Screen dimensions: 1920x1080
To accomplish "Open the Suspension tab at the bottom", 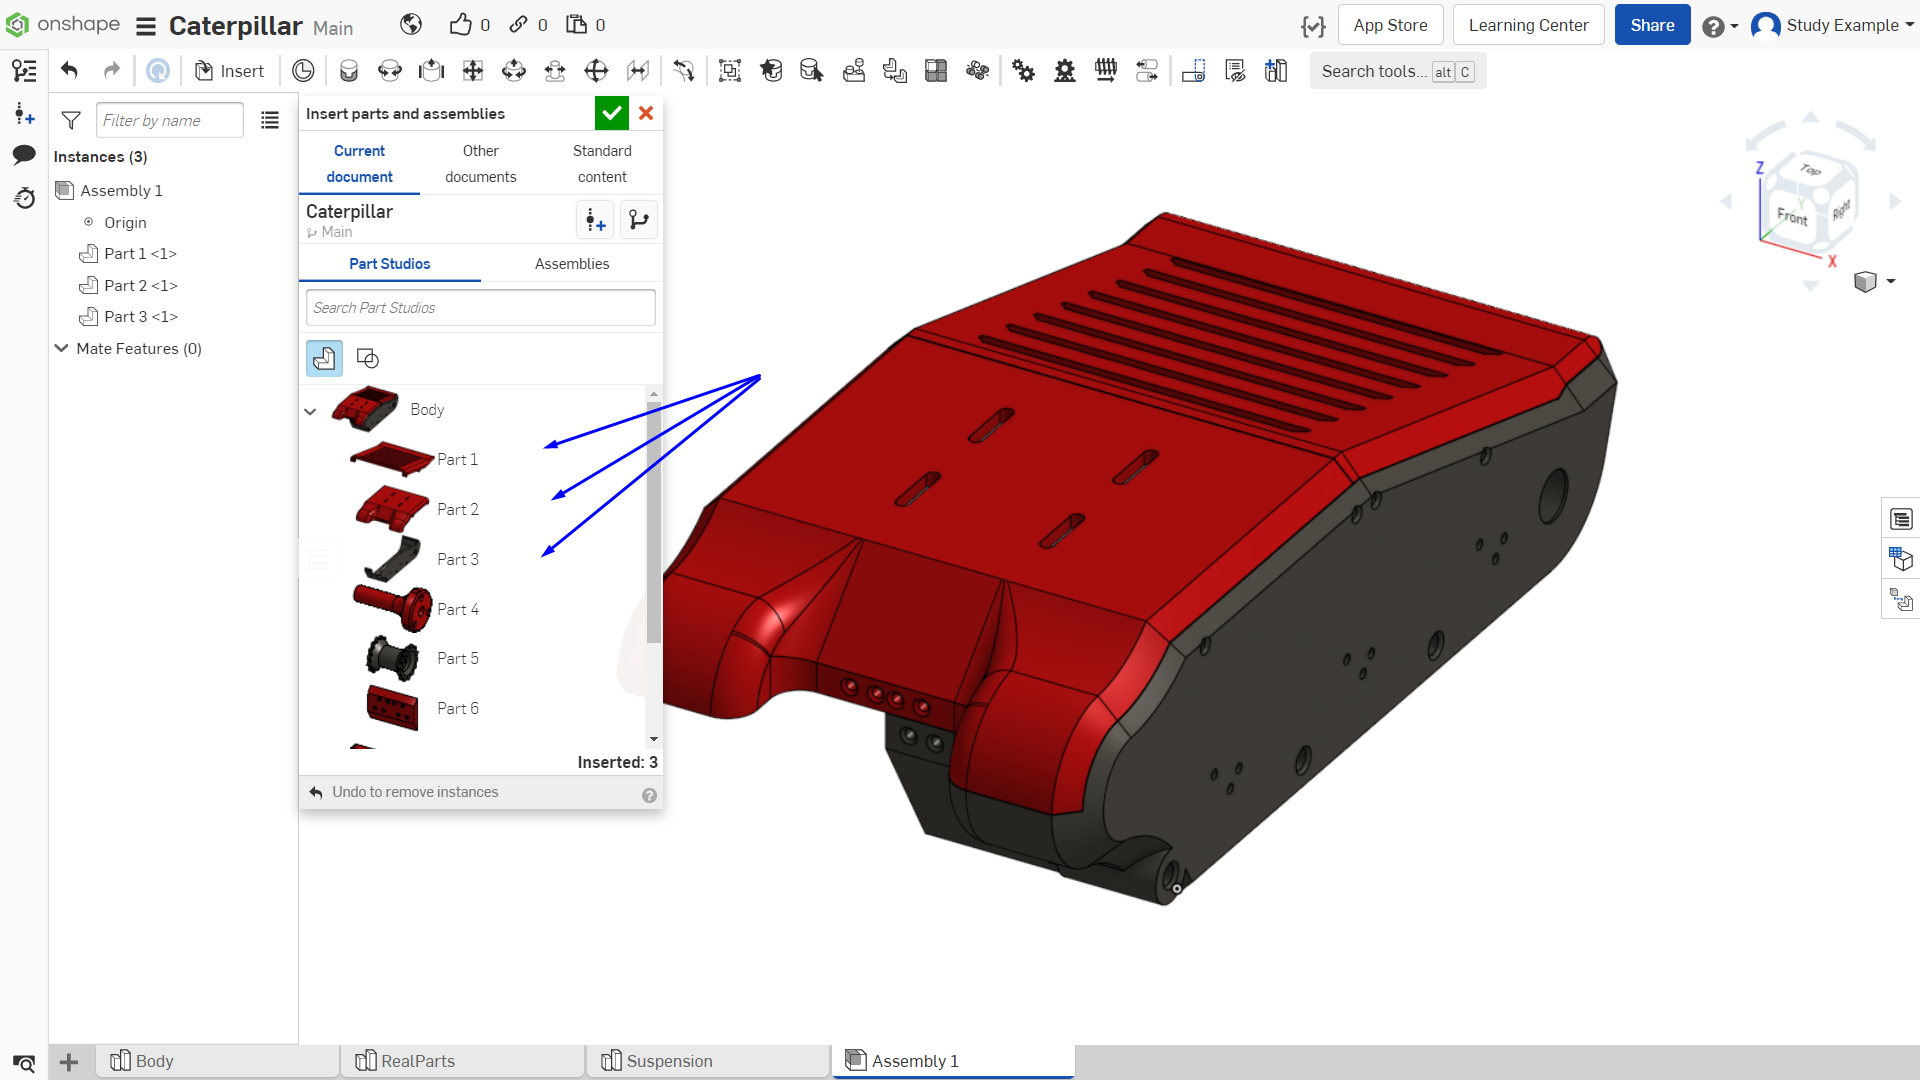I will point(708,1061).
